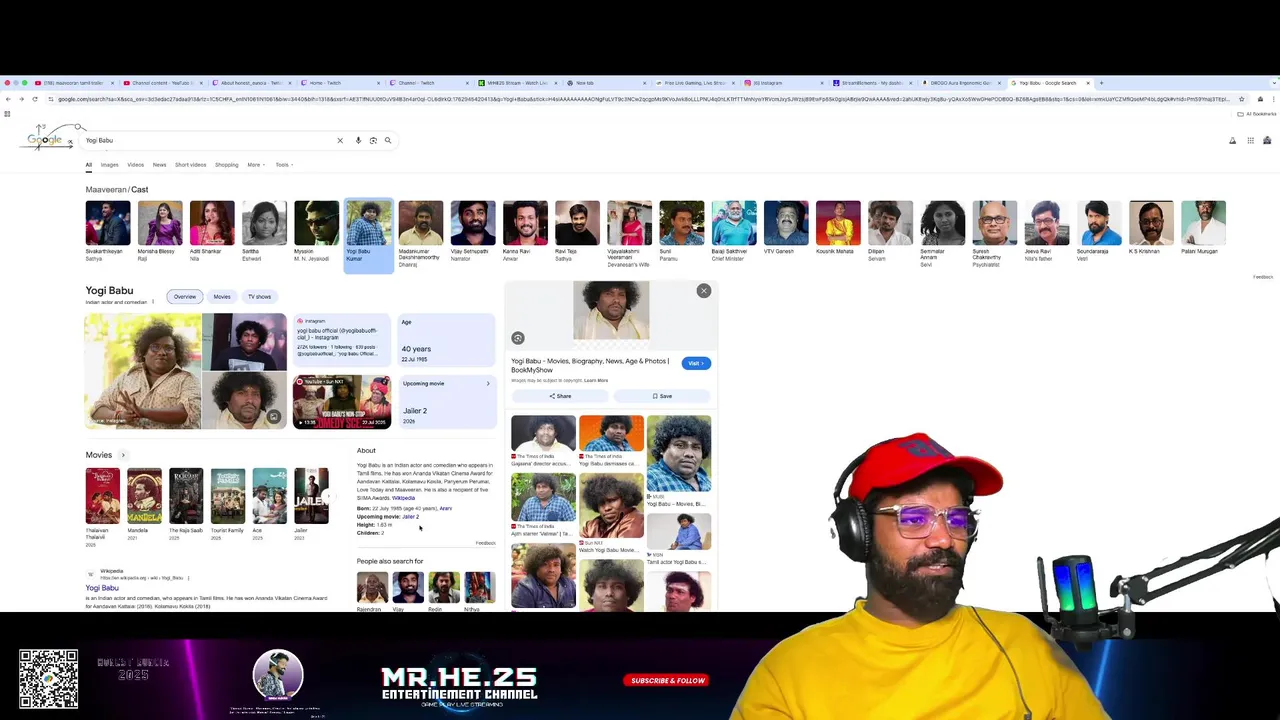The width and height of the screenshot is (1280, 720).
Task: Click the Visit button for BookMyShow
Action: pyautogui.click(x=696, y=363)
